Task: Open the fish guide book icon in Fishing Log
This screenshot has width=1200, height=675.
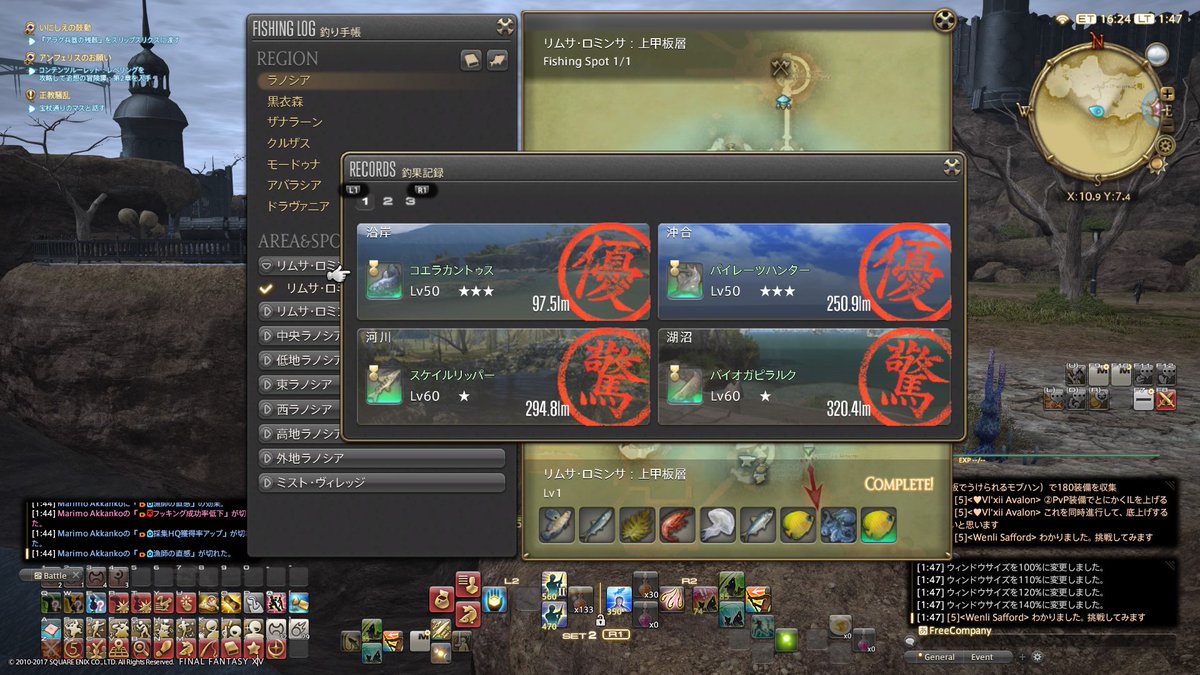Action: (x=471, y=61)
